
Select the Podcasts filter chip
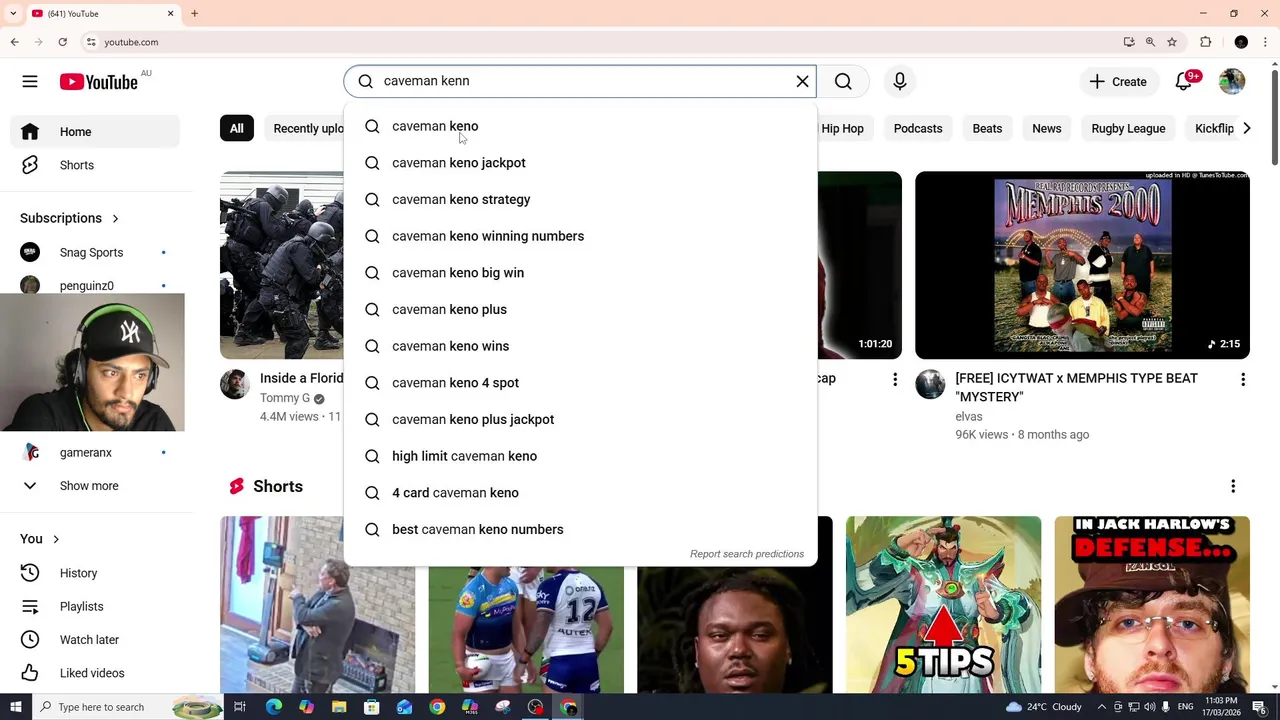click(x=918, y=128)
